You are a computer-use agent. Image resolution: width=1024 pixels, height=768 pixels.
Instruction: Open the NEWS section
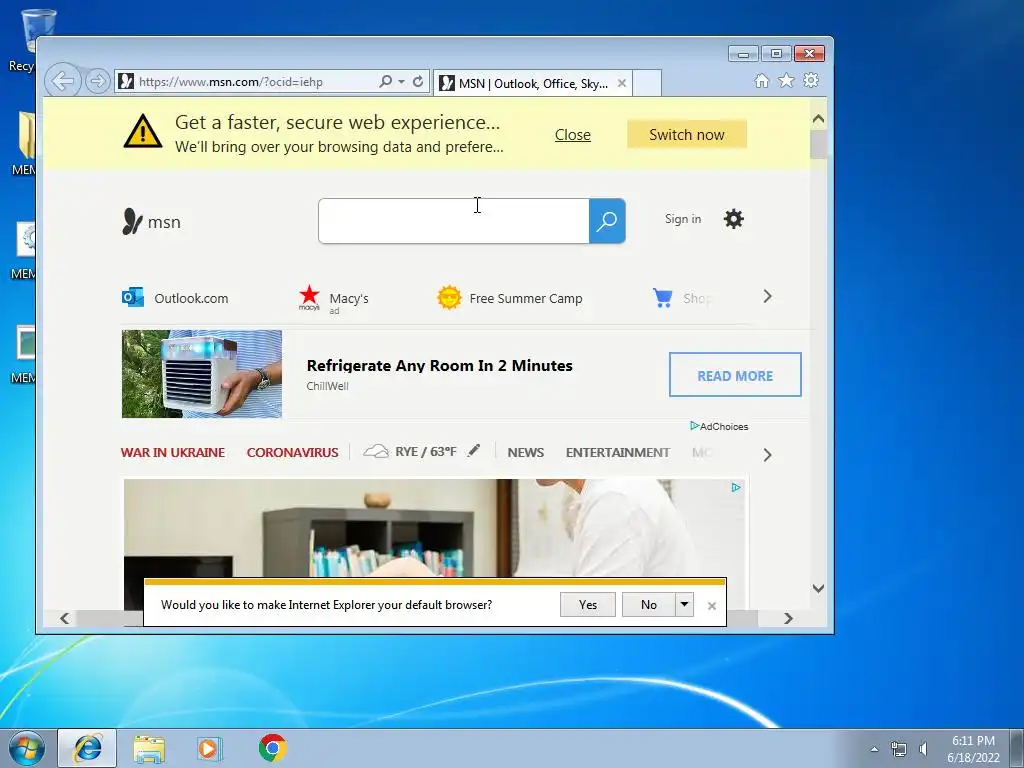click(526, 453)
